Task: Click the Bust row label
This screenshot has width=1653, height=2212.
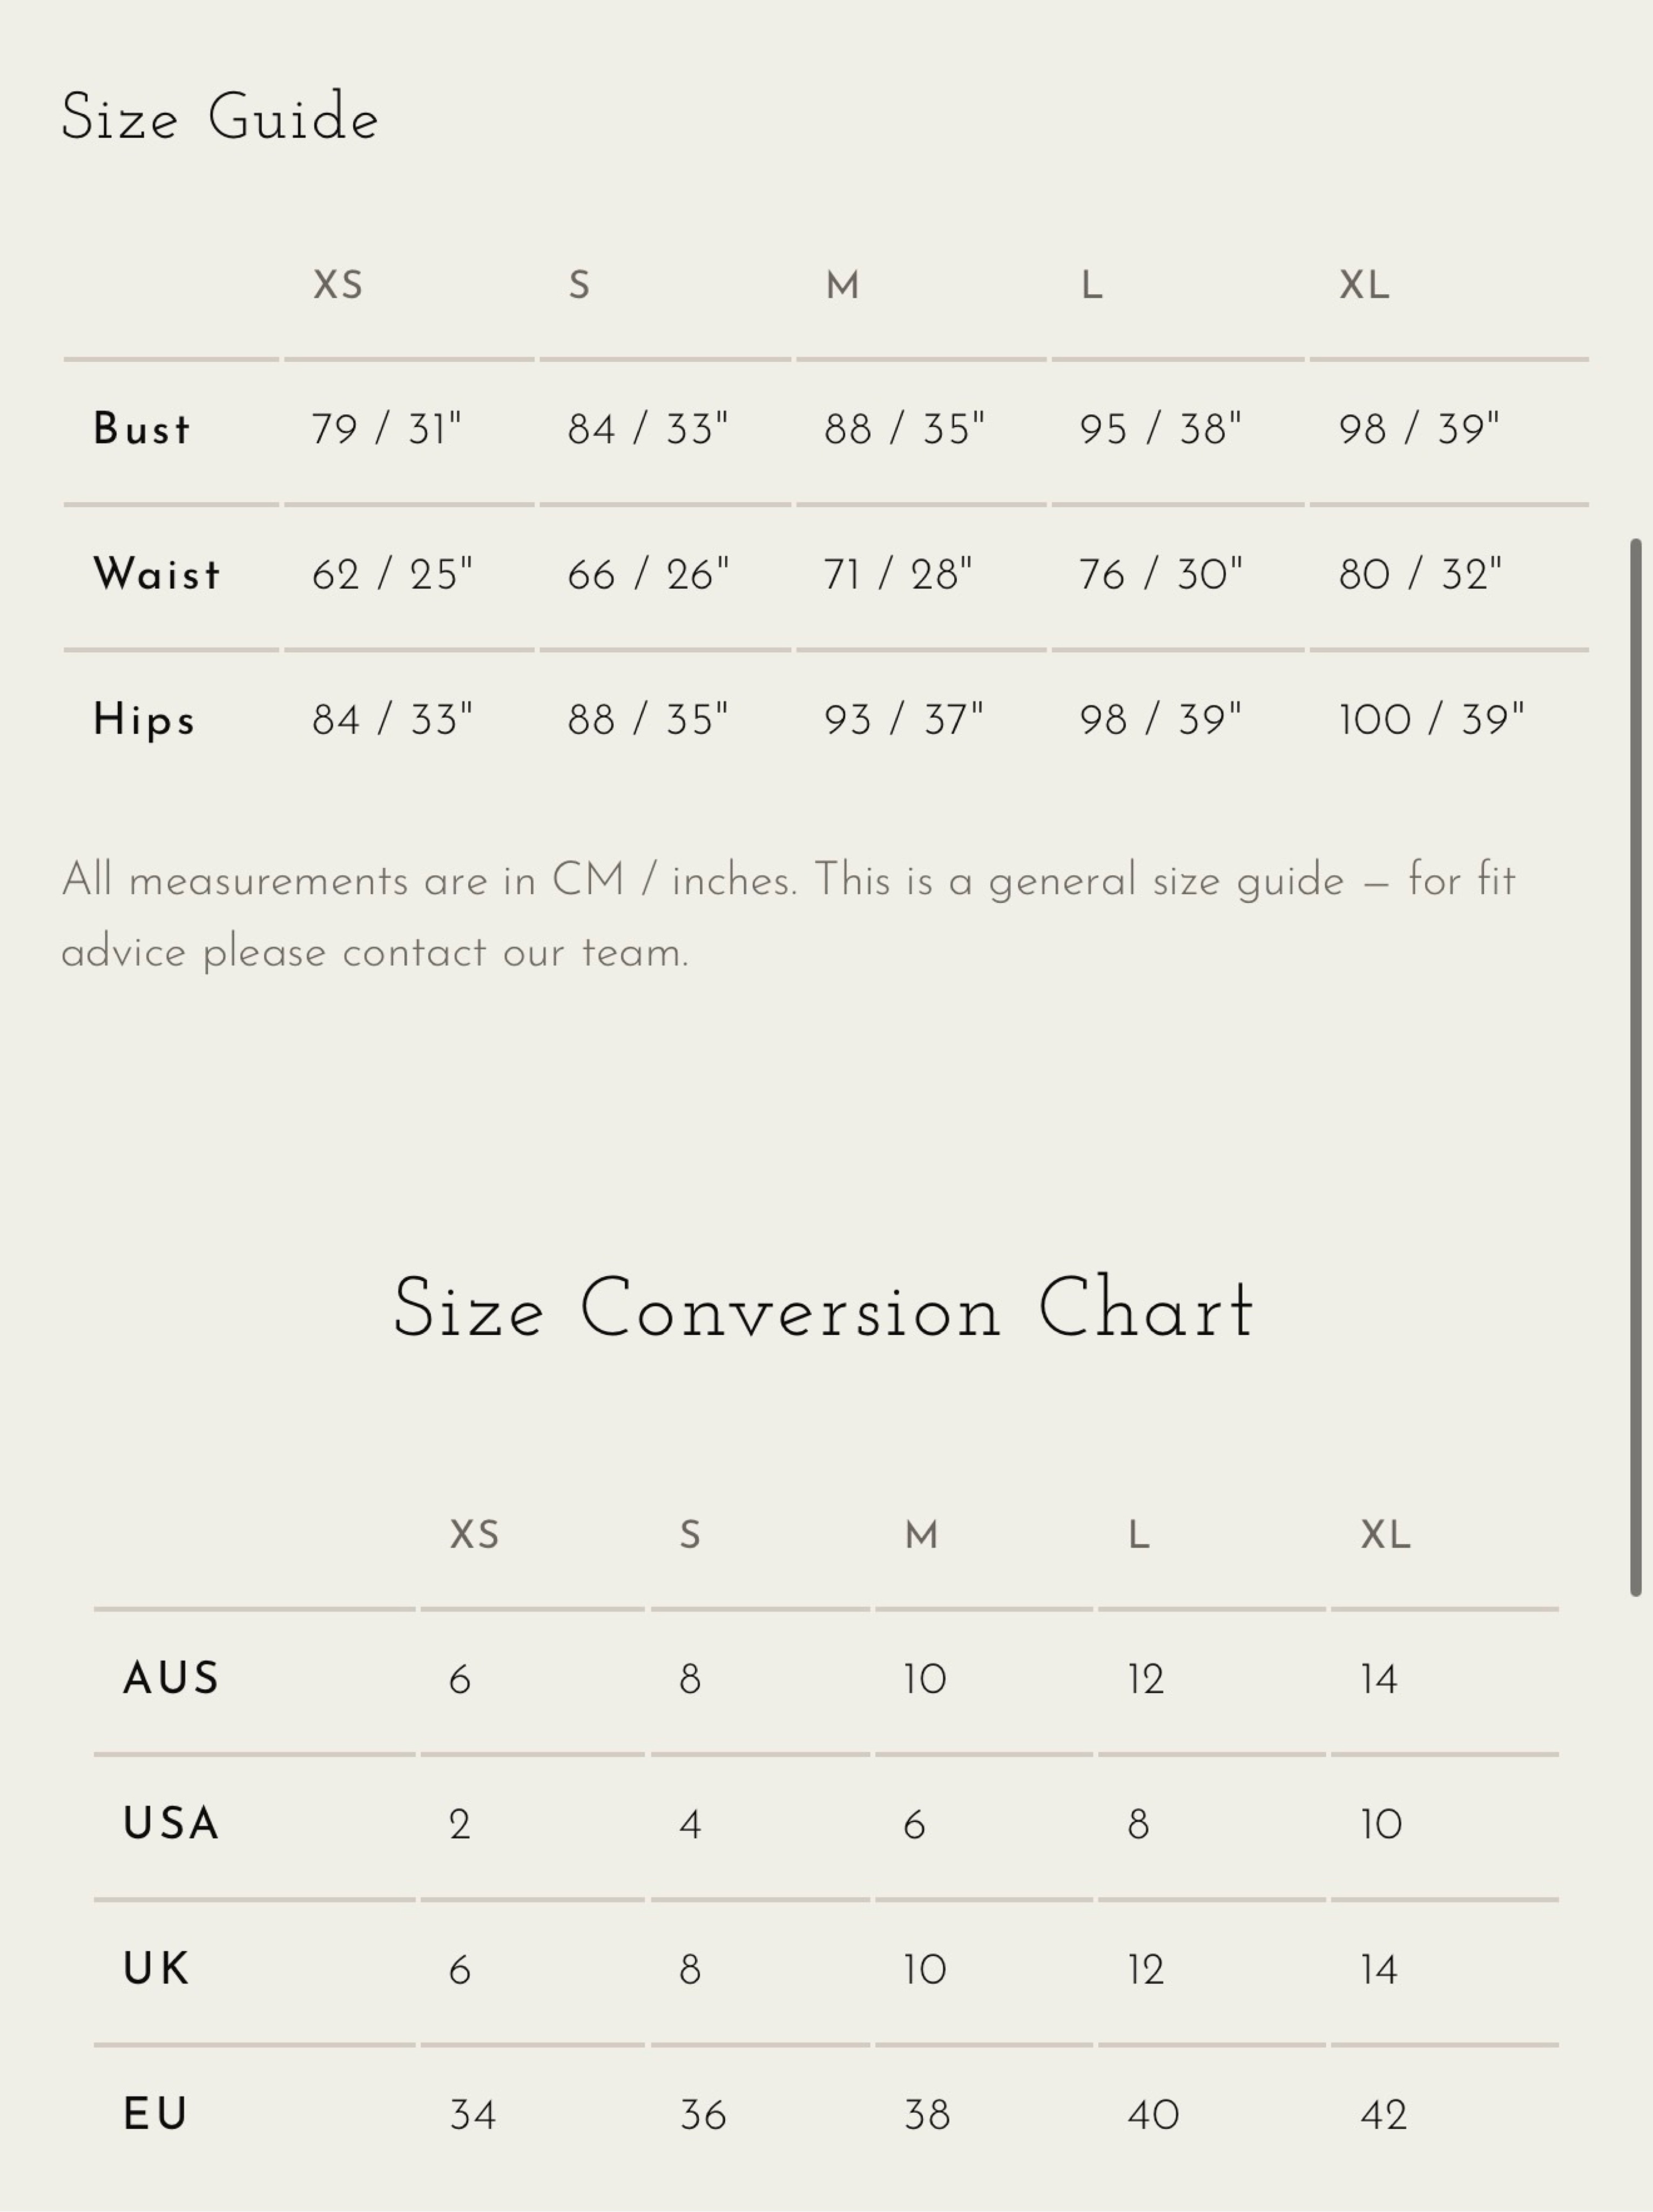Action: pos(141,429)
